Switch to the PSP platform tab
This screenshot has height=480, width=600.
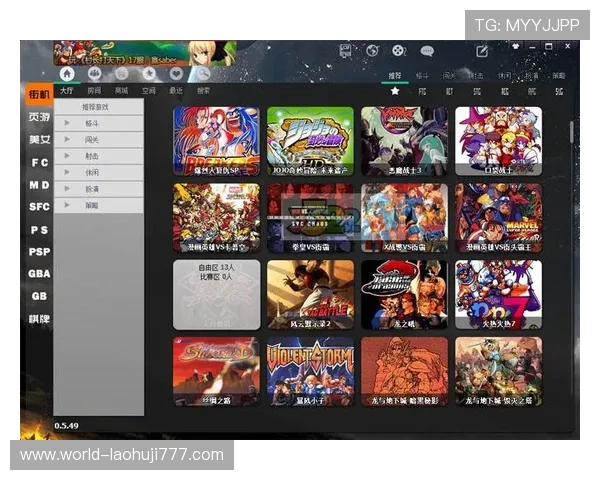tap(39, 252)
